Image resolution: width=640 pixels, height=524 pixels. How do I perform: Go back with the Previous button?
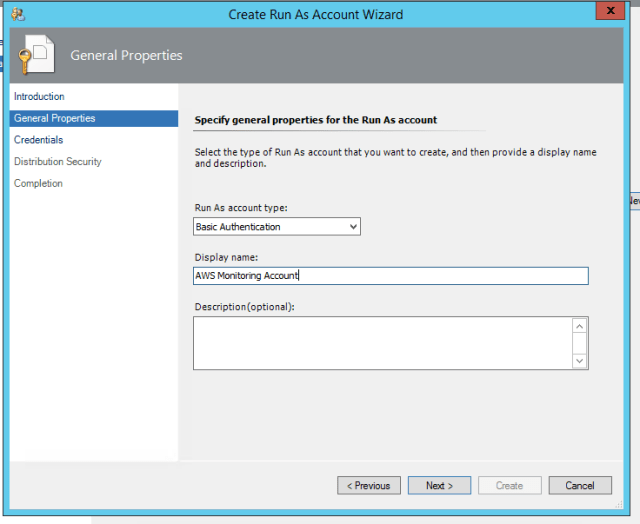(368, 486)
